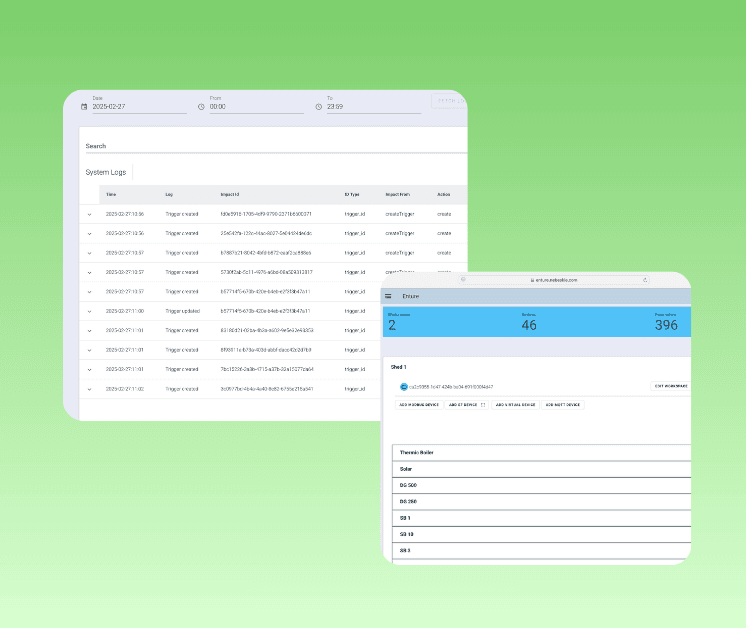Click the icon left of the browser address bar
This screenshot has width=746, height=628.
[462, 280]
